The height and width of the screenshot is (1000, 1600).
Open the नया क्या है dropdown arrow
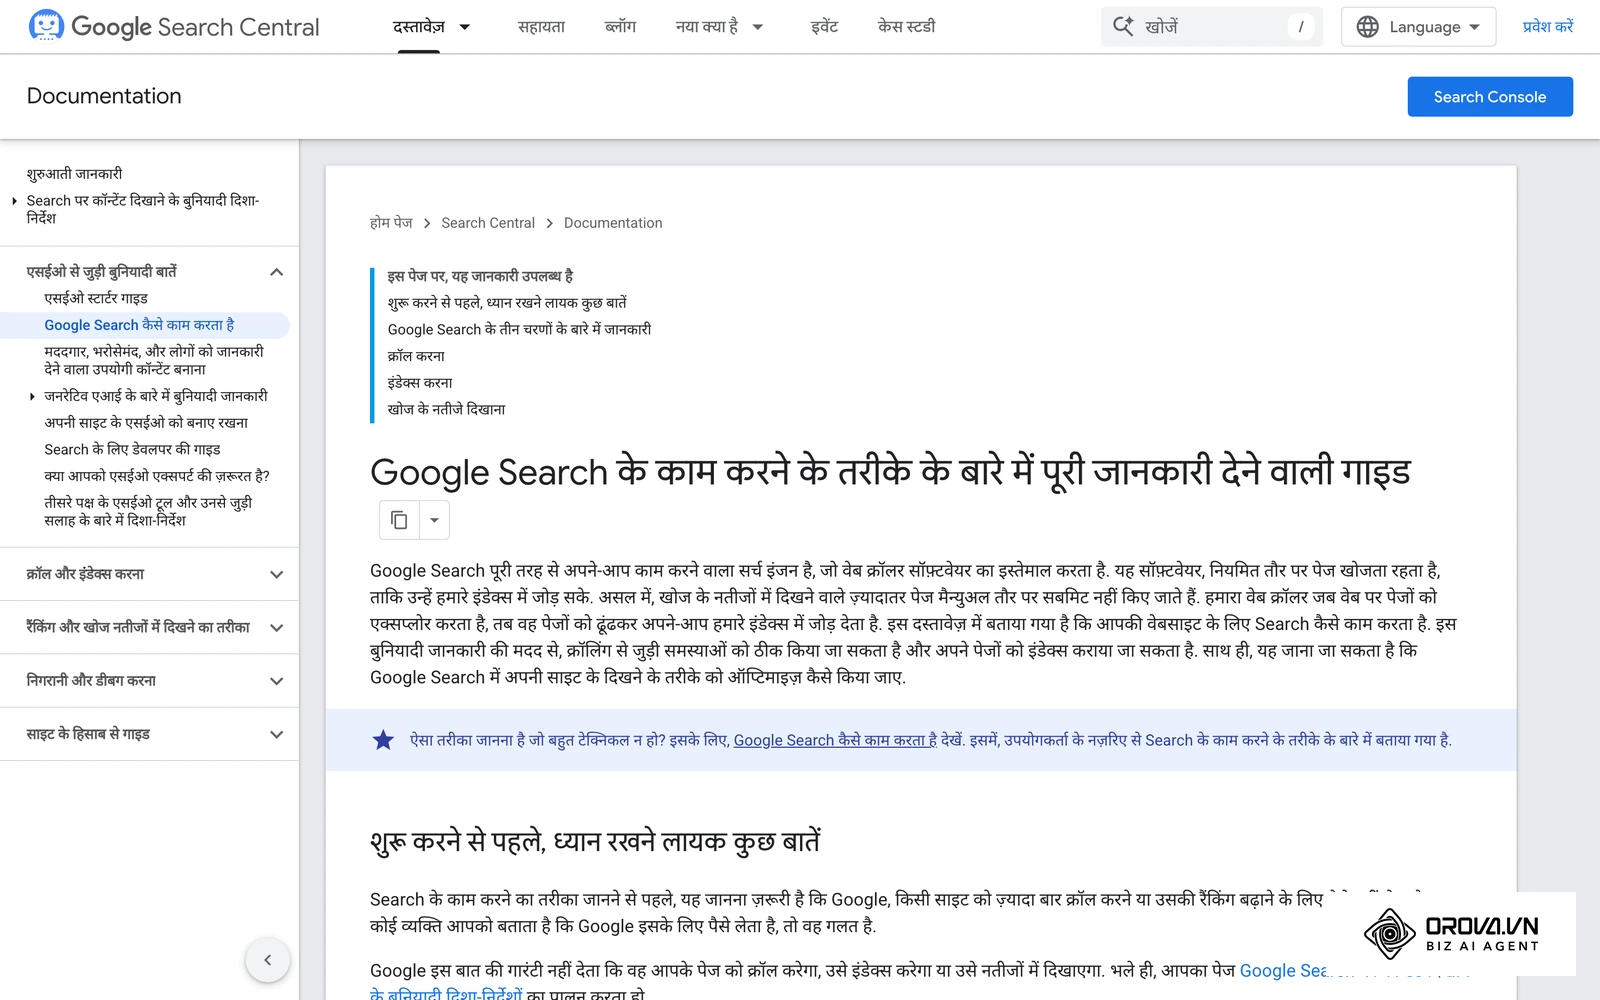[758, 27]
